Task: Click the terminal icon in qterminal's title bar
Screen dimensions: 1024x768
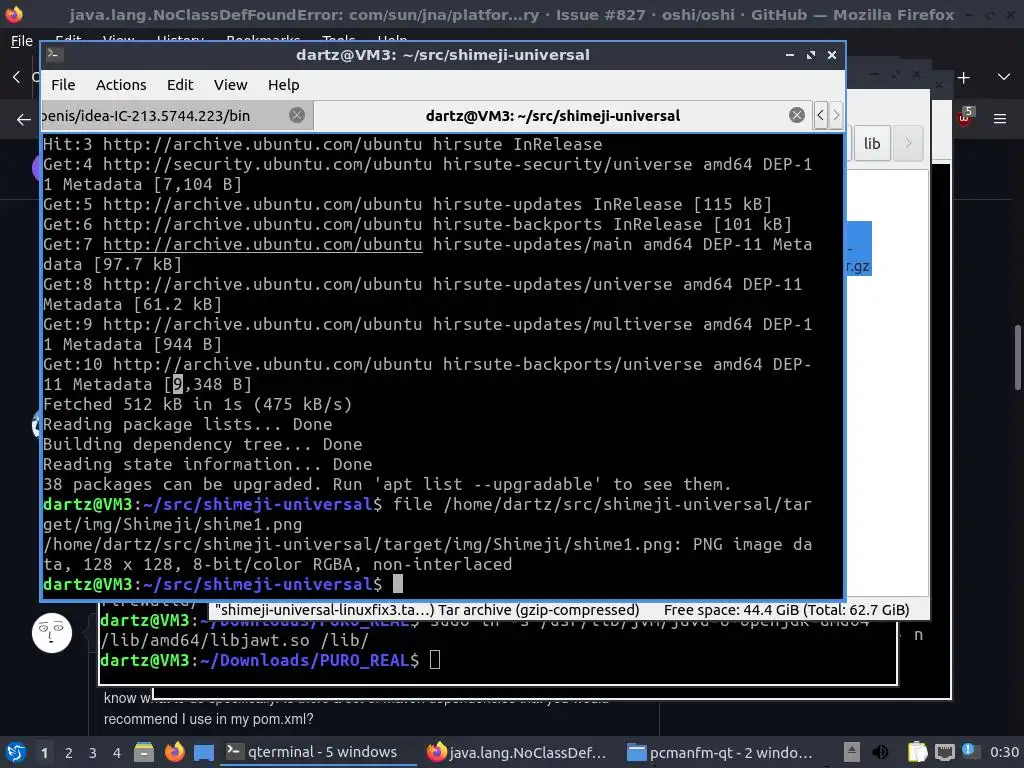Action: (x=54, y=55)
